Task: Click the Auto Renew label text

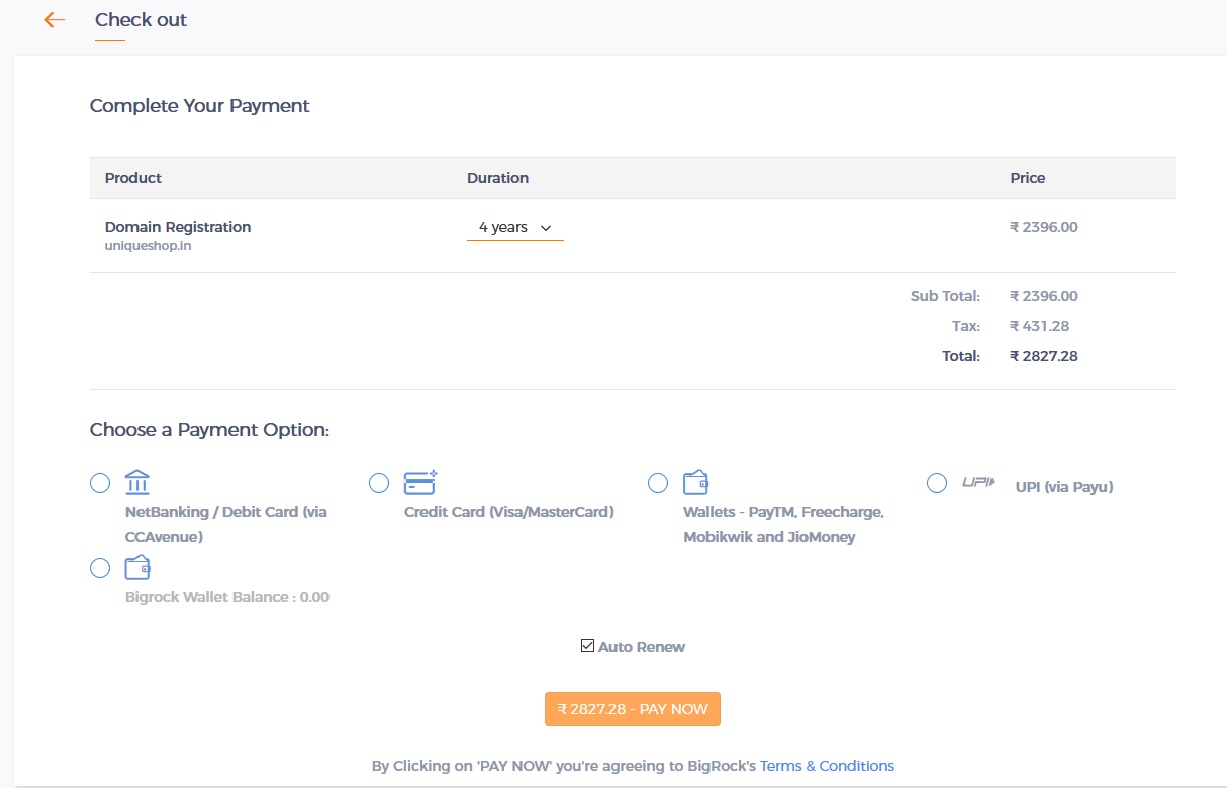Action: [x=642, y=647]
